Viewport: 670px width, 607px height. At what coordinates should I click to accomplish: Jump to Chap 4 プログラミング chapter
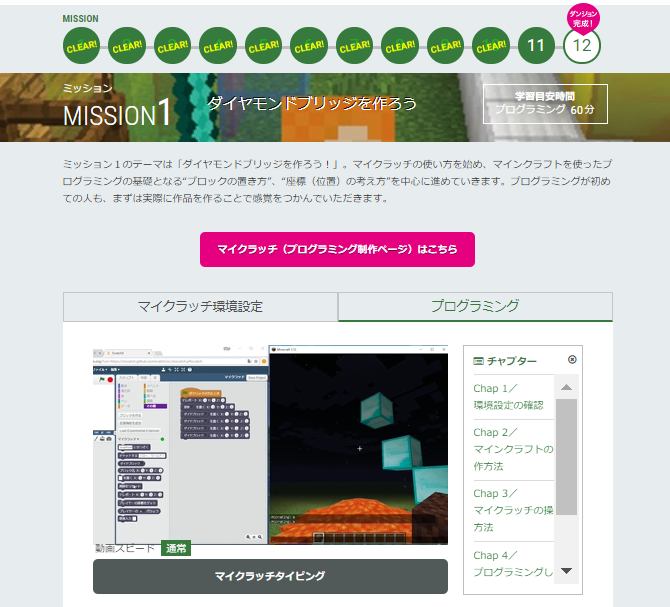[x=513, y=564]
